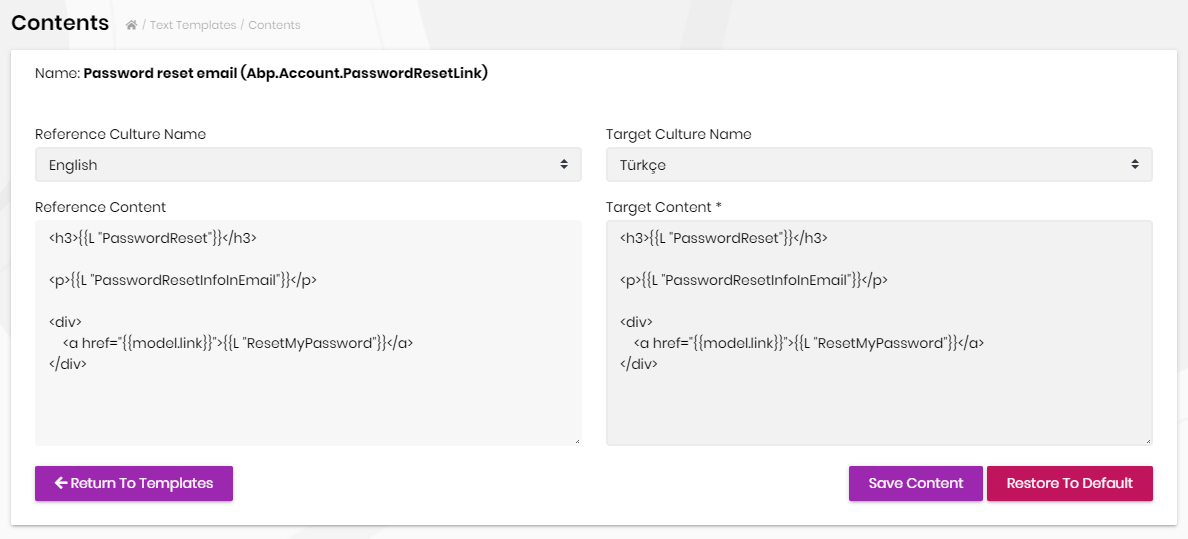Click the Contents breadcrumb item
The height and width of the screenshot is (539, 1188).
coord(274,25)
